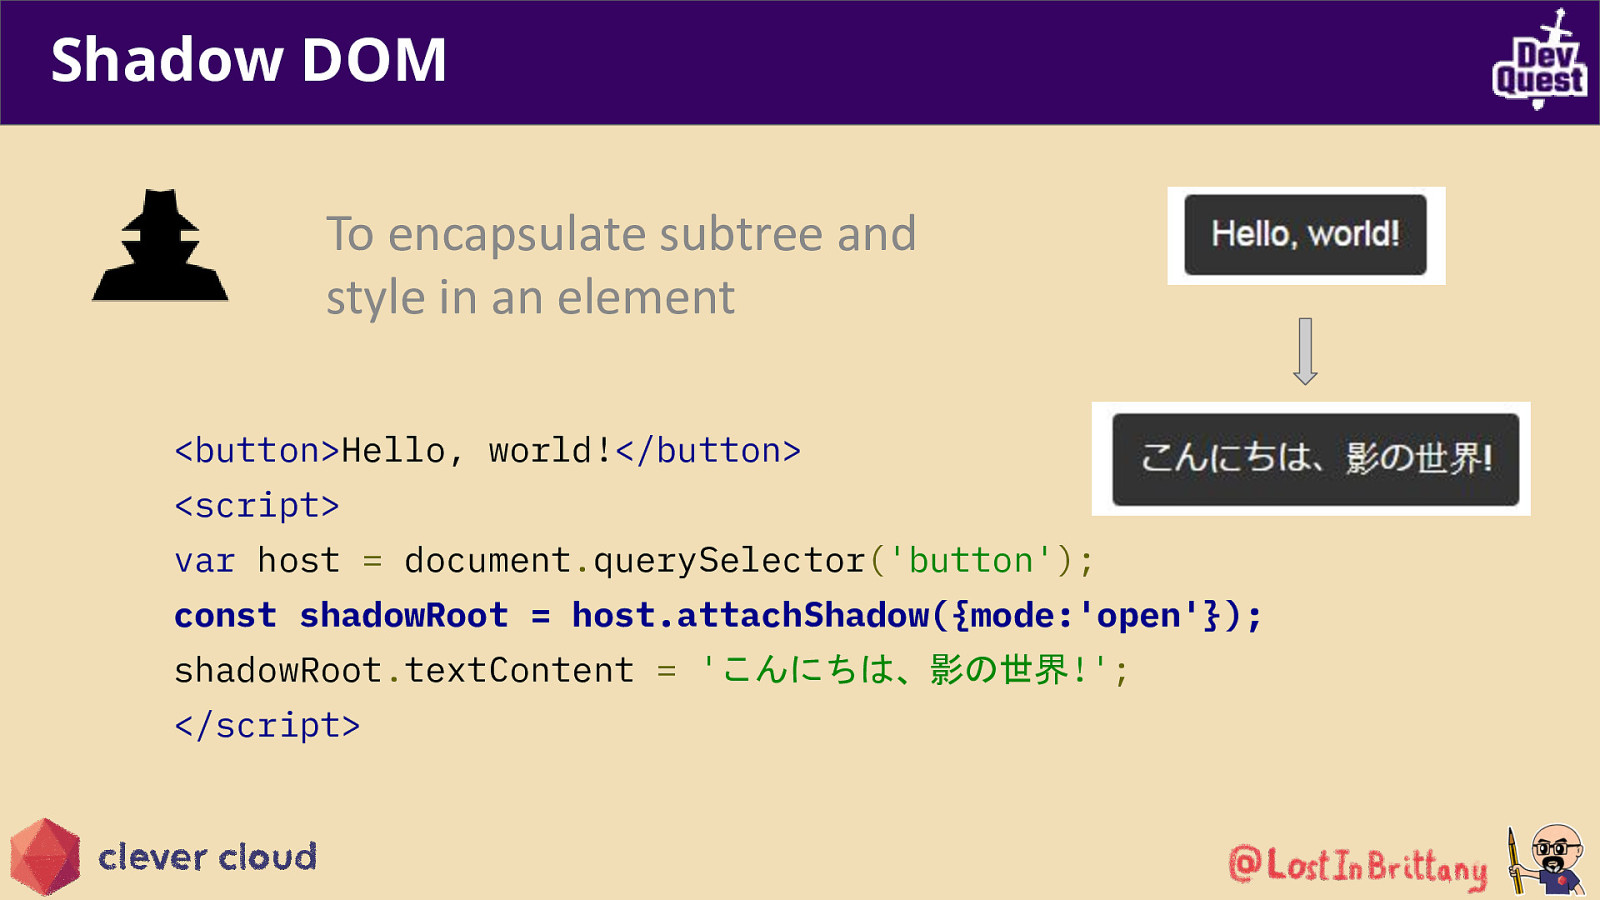Image resolution: width=1600 pixels, height=900 pixels.
Task: Click the opening '<script>' tag line
Action: point(257,506)
